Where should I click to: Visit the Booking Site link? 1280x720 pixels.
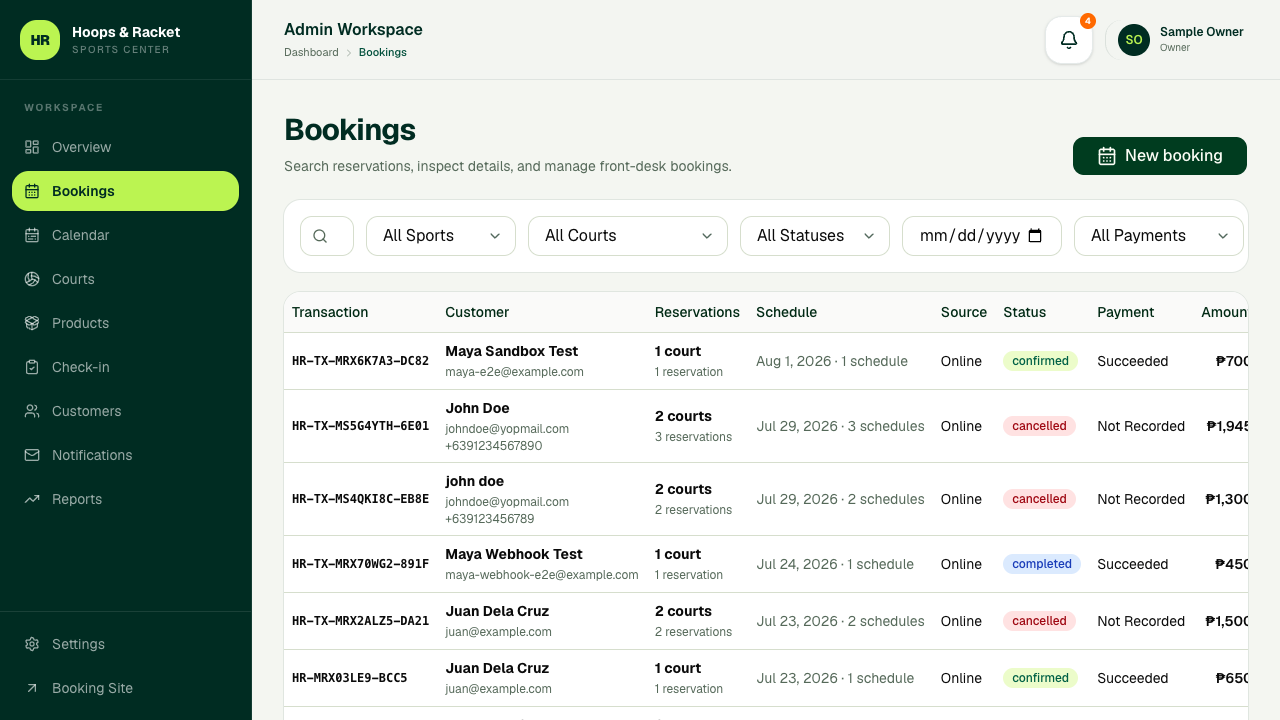pos(125,688)
